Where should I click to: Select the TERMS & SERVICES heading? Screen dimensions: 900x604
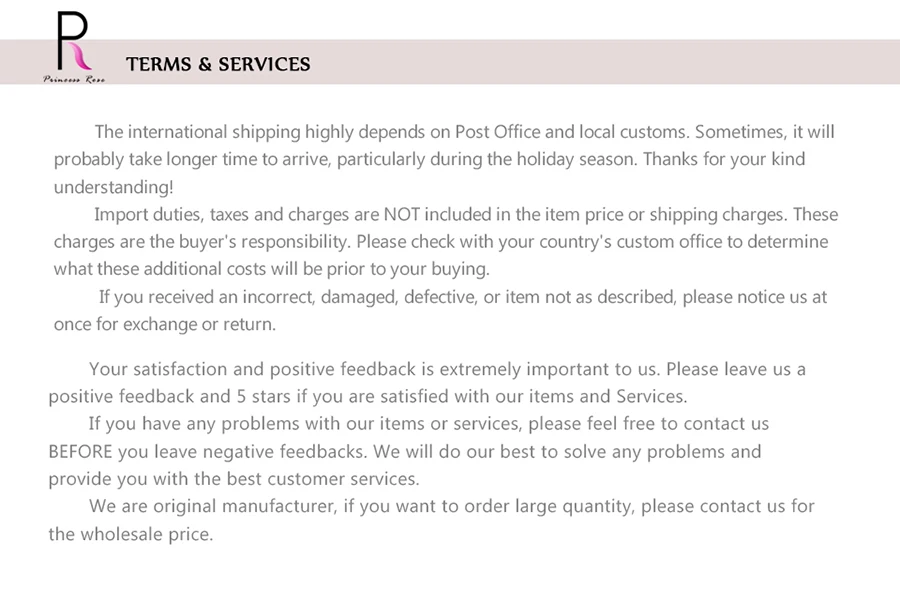tap(218, 64)
